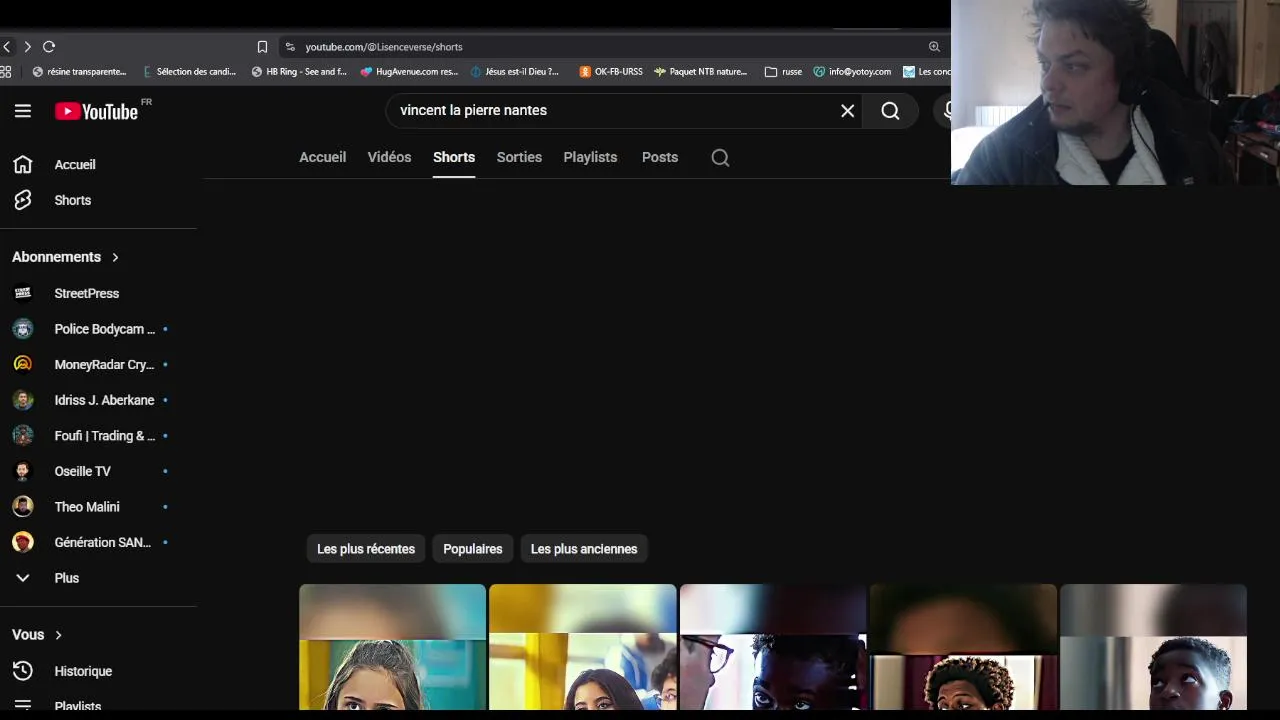This screenshot has width=1280, height=720.
Task: Open info@yotoy.com bookmark
Action: click(852, 72)
